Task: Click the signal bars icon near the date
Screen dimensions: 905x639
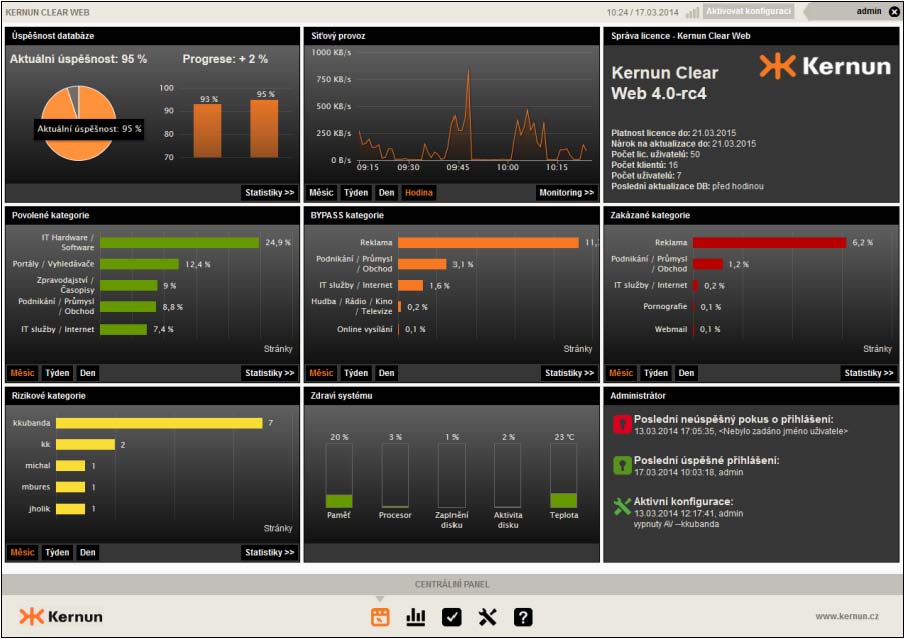Action: click(693, 12)
